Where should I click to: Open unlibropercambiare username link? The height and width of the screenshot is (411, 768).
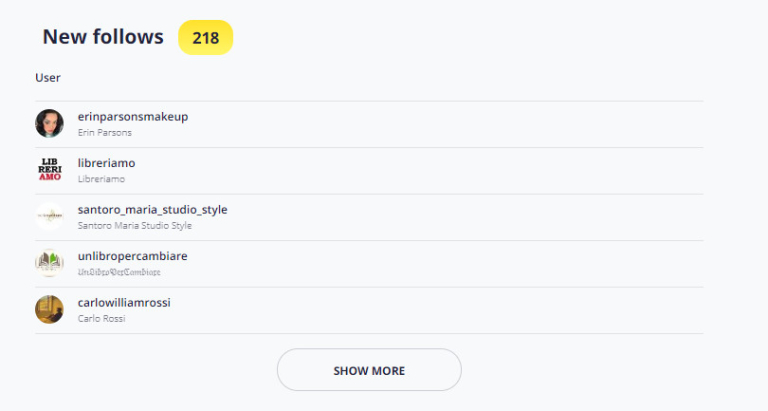132,256
